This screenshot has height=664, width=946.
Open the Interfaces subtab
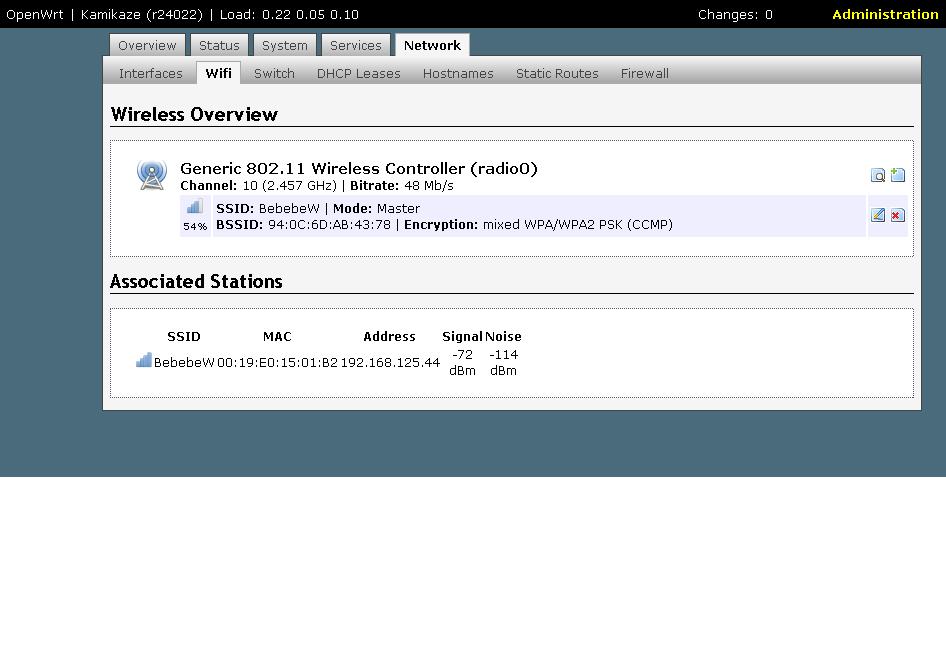click(151, 74)
